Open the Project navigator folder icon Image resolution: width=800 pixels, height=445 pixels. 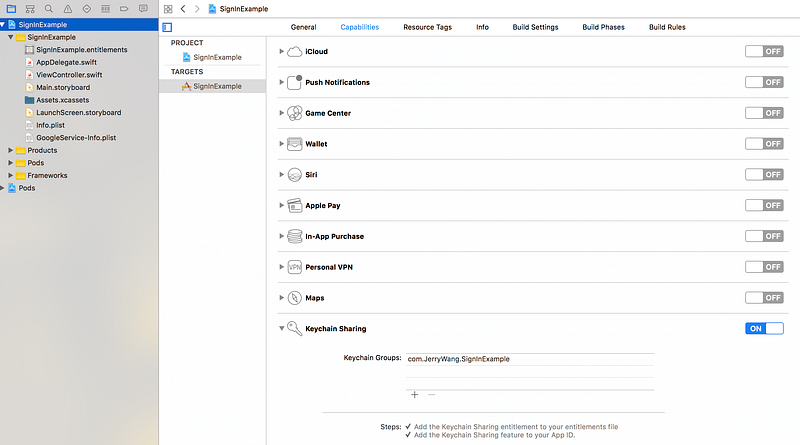click(11, 9)
